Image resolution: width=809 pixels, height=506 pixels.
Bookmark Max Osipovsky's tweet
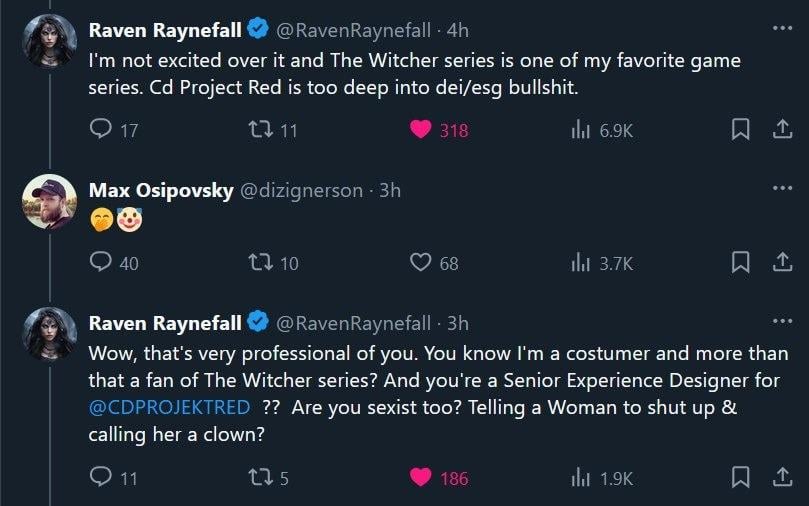point(740,263)
